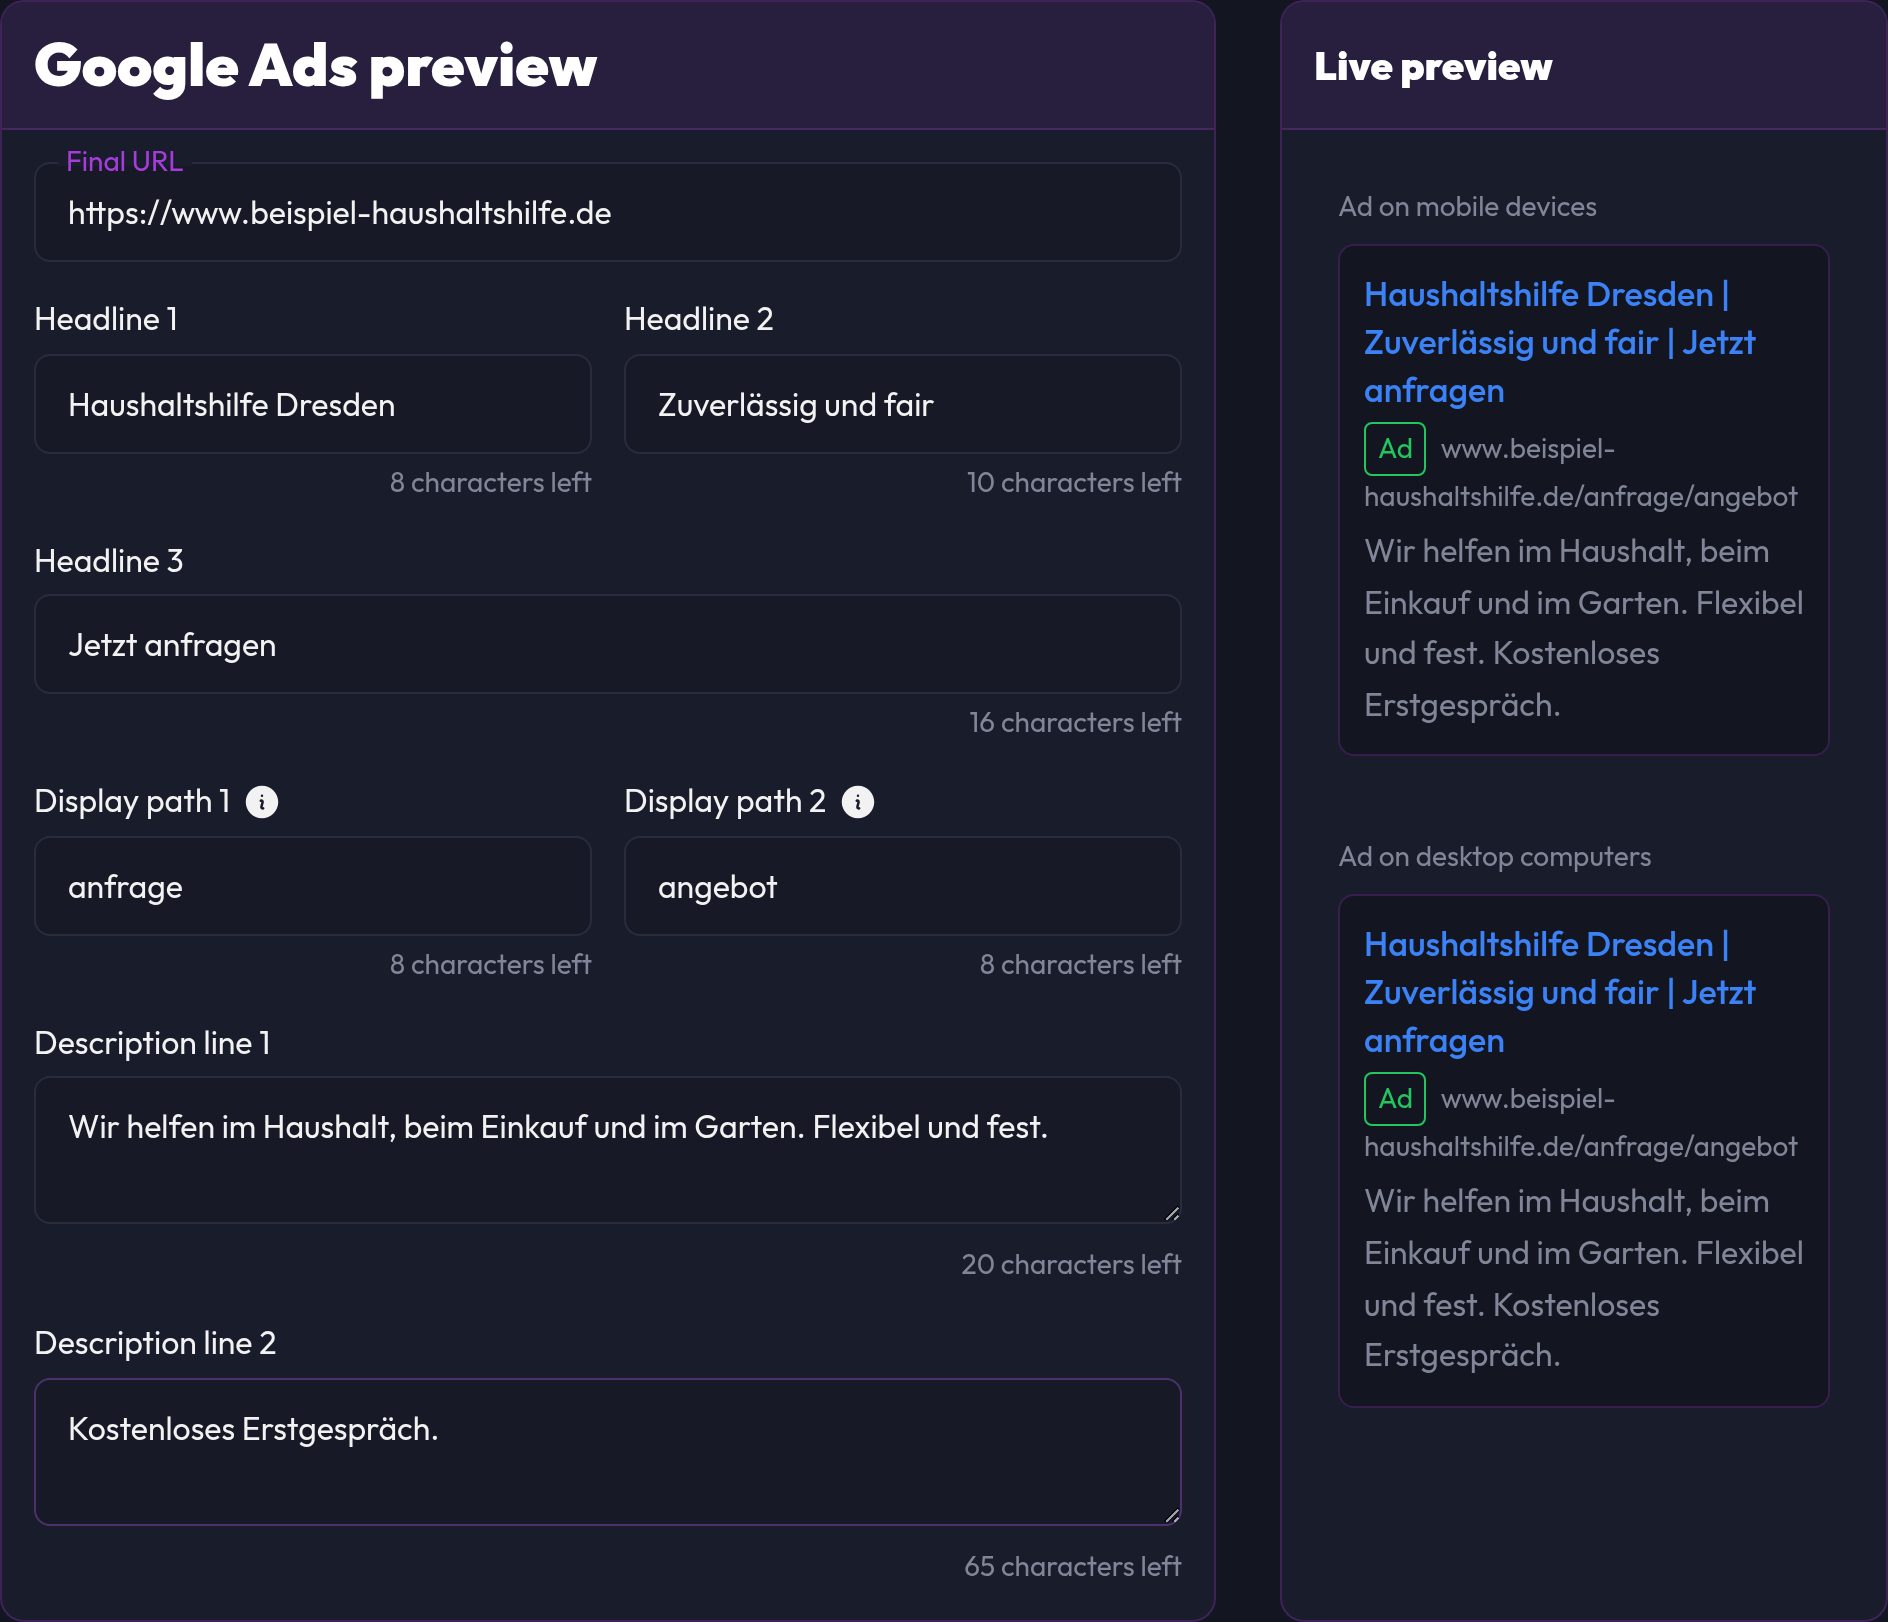Click the 'Description line 2' label
1888x1622 pixels.
pyautogui.click(x=155, y=1343)
